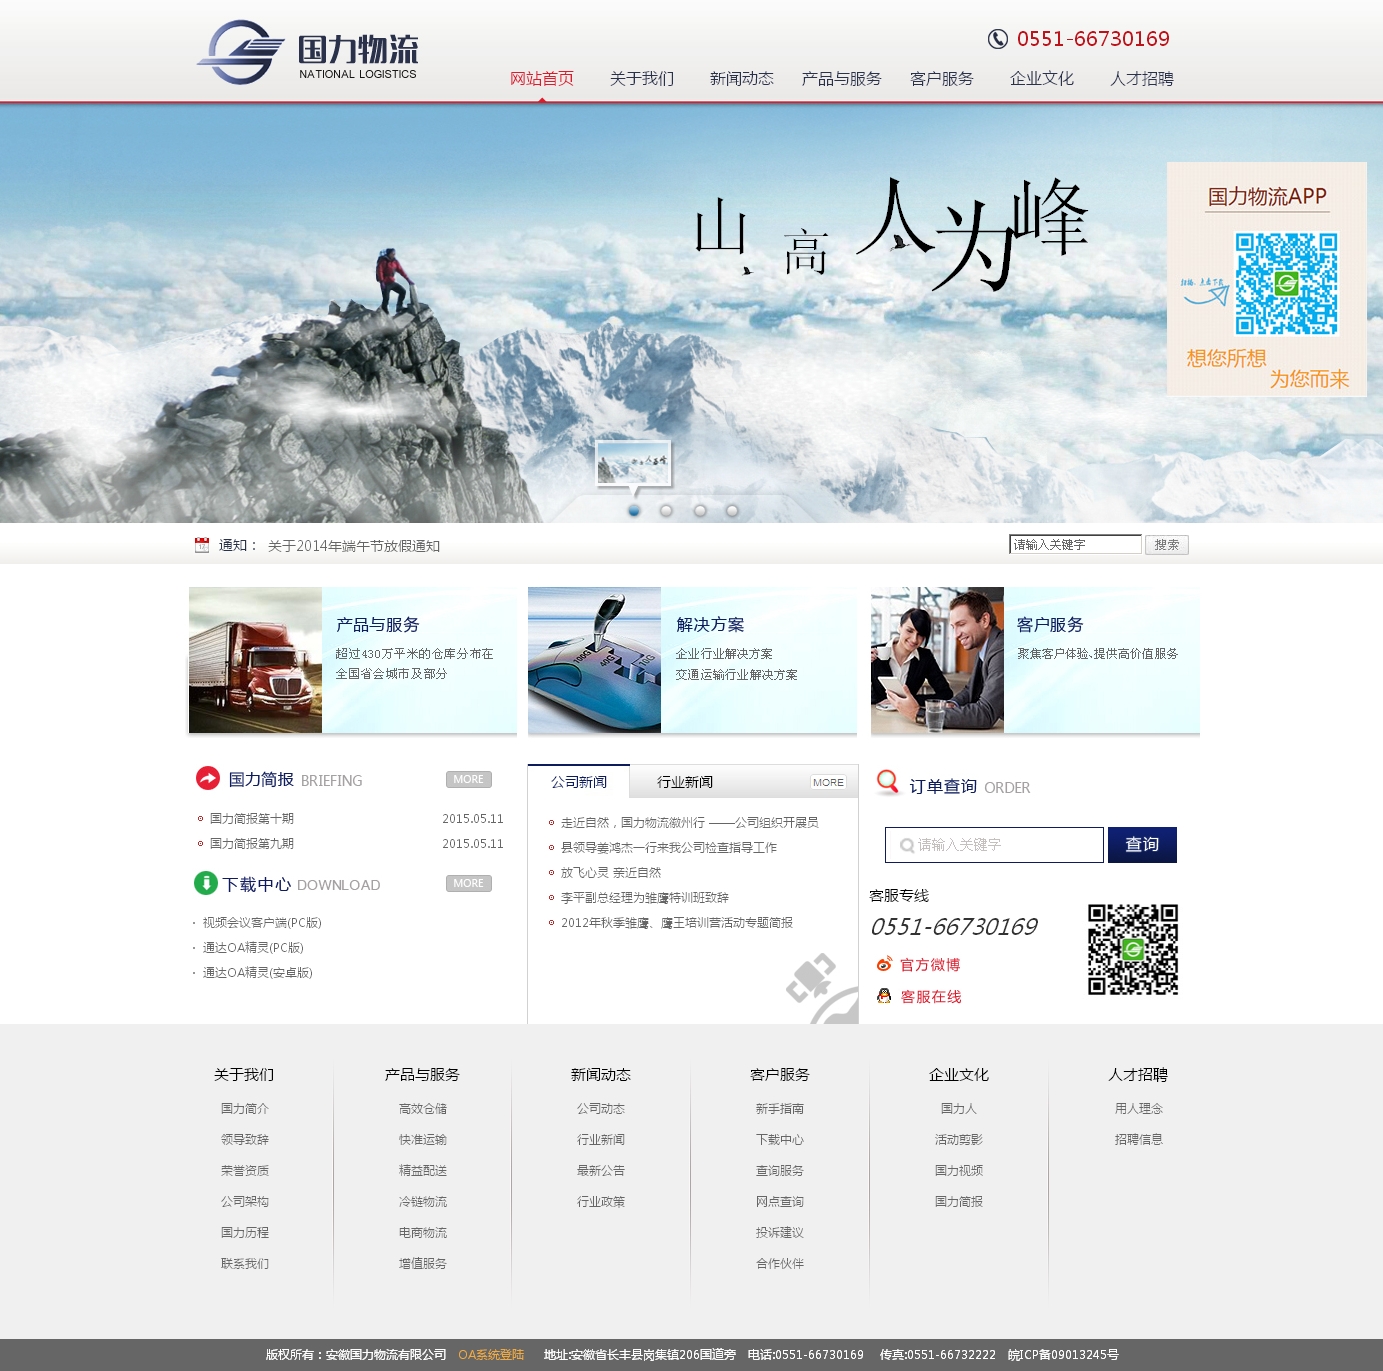Click the green 下载中心 download icon
This screenshot has height=1371, width=1383.
(x=205, y=883)
